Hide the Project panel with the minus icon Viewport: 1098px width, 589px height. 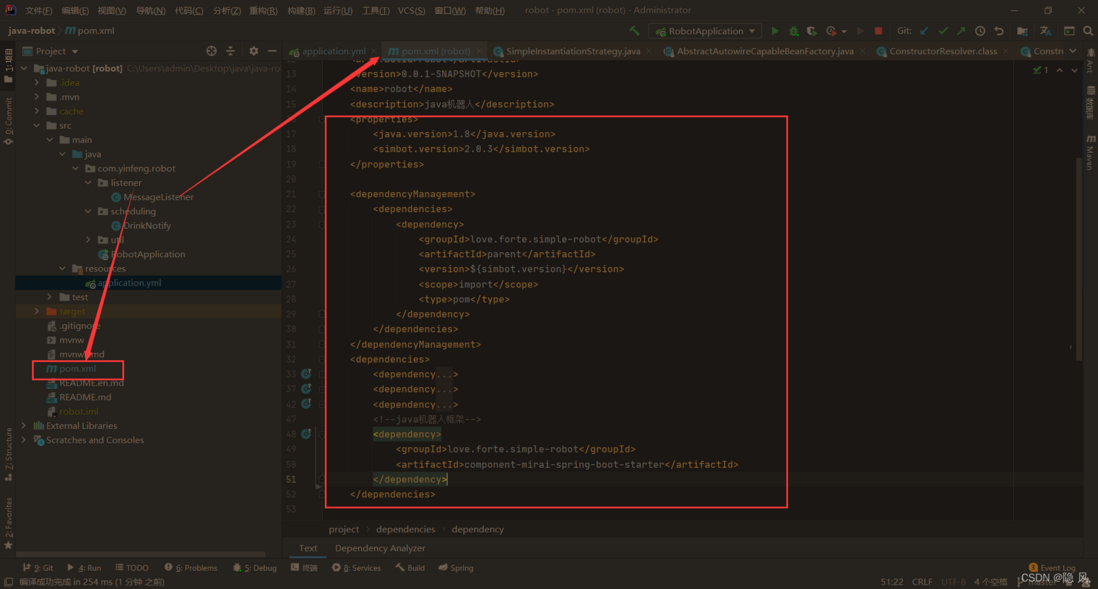click(x=272, y=51)
